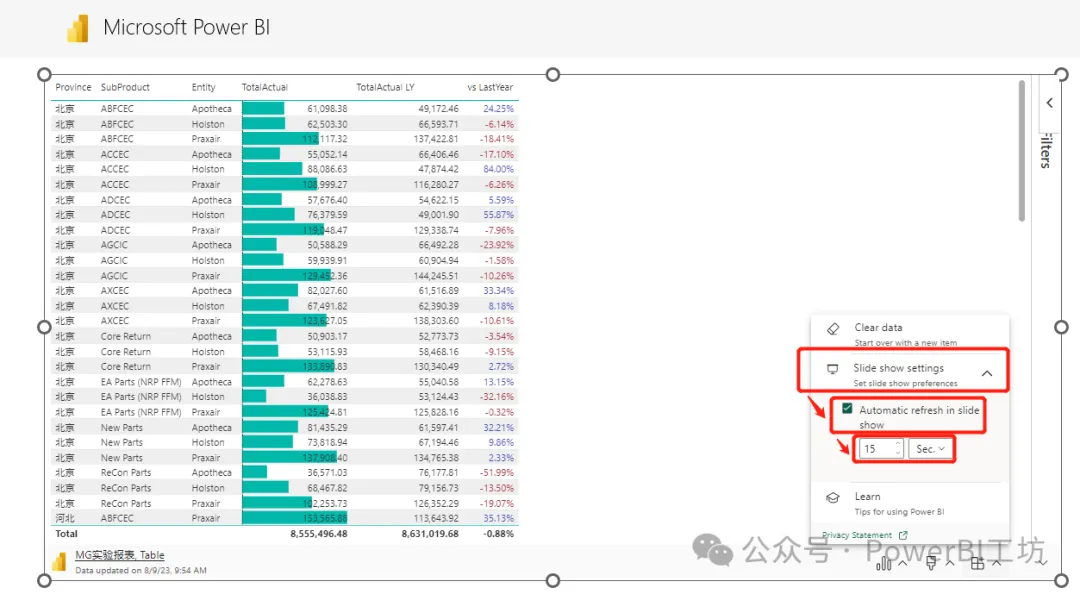1080x594 pixels.
Task: Click the 76,177.81 ReCon Parts LY value
Action: [x=438, y=473]
